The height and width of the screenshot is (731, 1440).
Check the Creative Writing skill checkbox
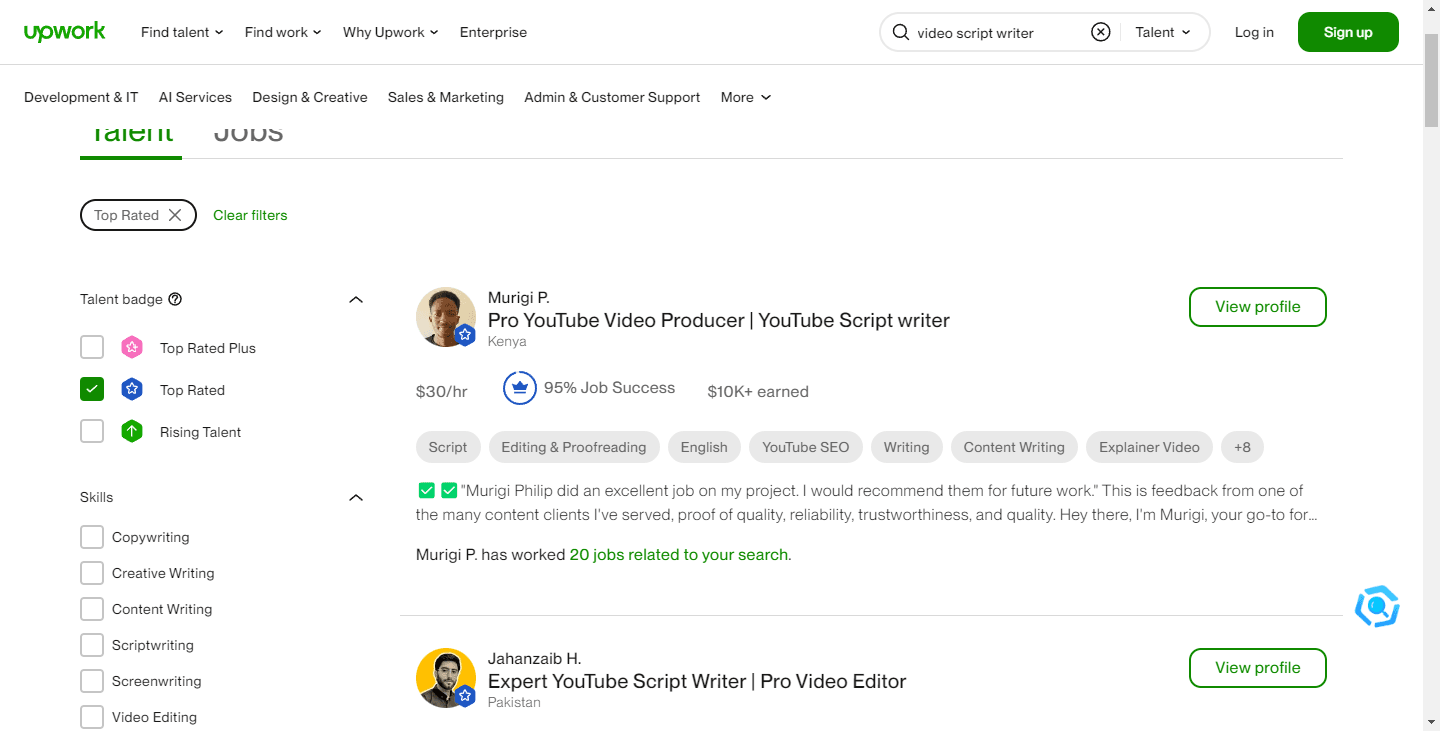coord(92,573)
